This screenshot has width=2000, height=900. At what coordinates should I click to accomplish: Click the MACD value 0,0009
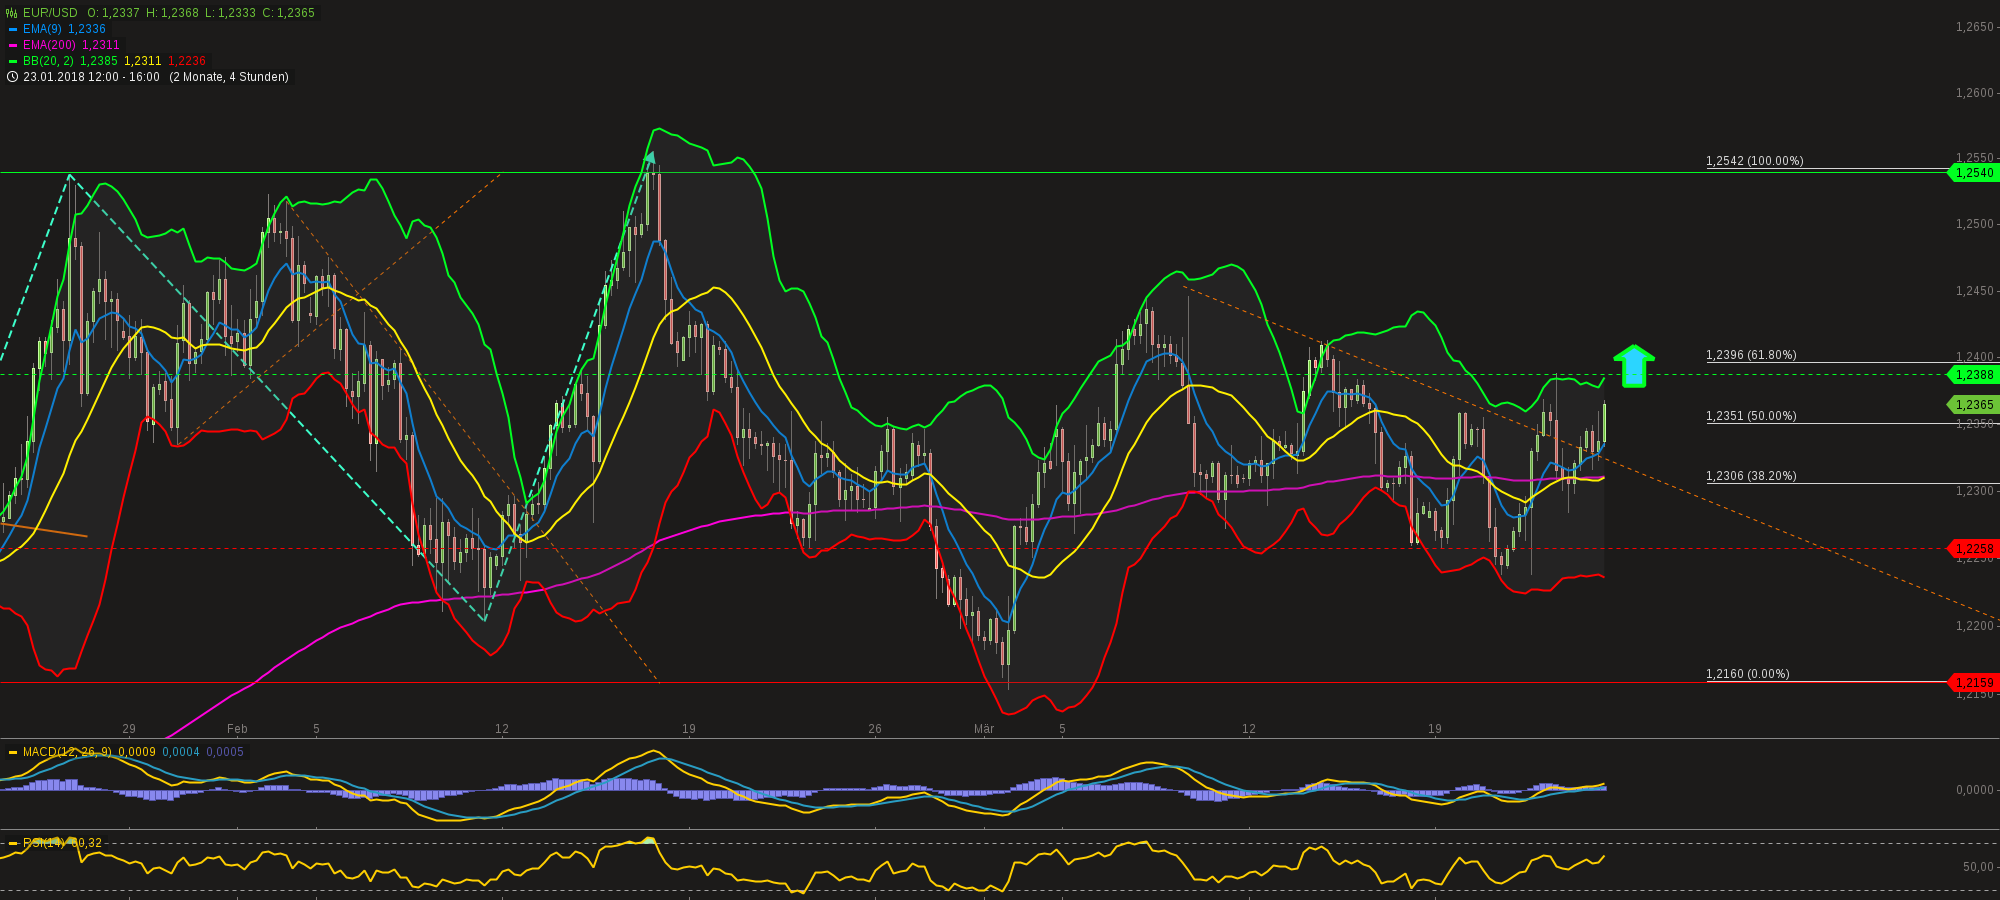(137, 752)
